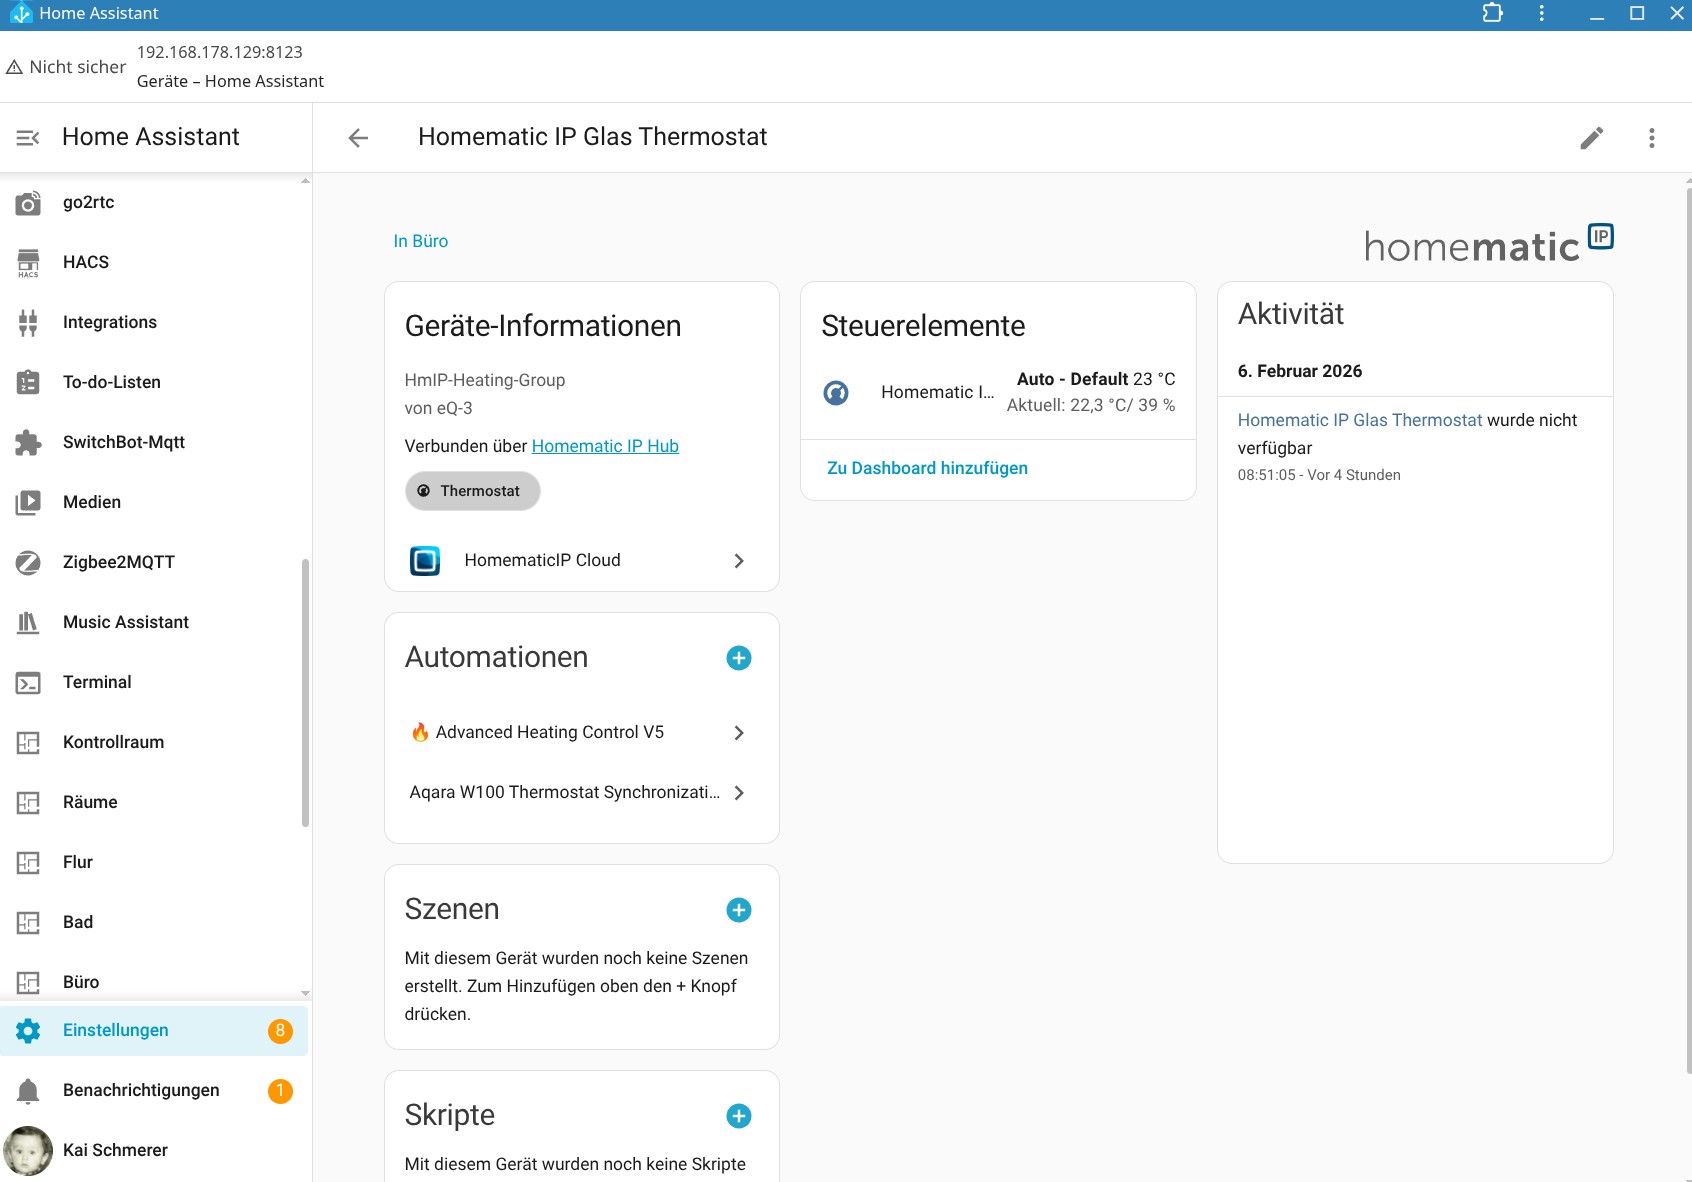Click the Einstellungen badge showing 8
Screen dimensions: 1692x1182
tap(280, 1031)
